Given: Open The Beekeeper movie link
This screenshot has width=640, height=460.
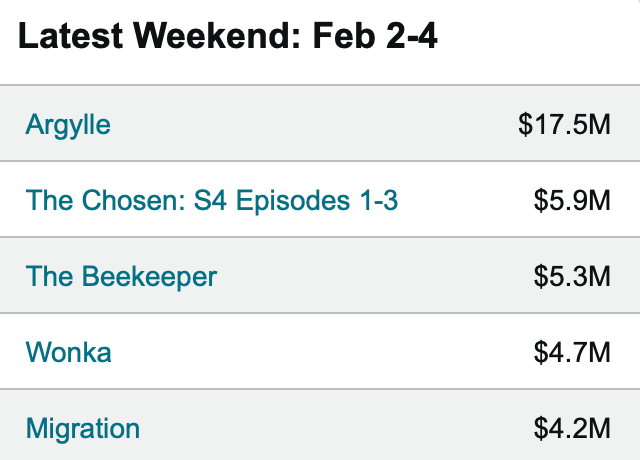Looking at the screenshot, I should tap(121, 276).
